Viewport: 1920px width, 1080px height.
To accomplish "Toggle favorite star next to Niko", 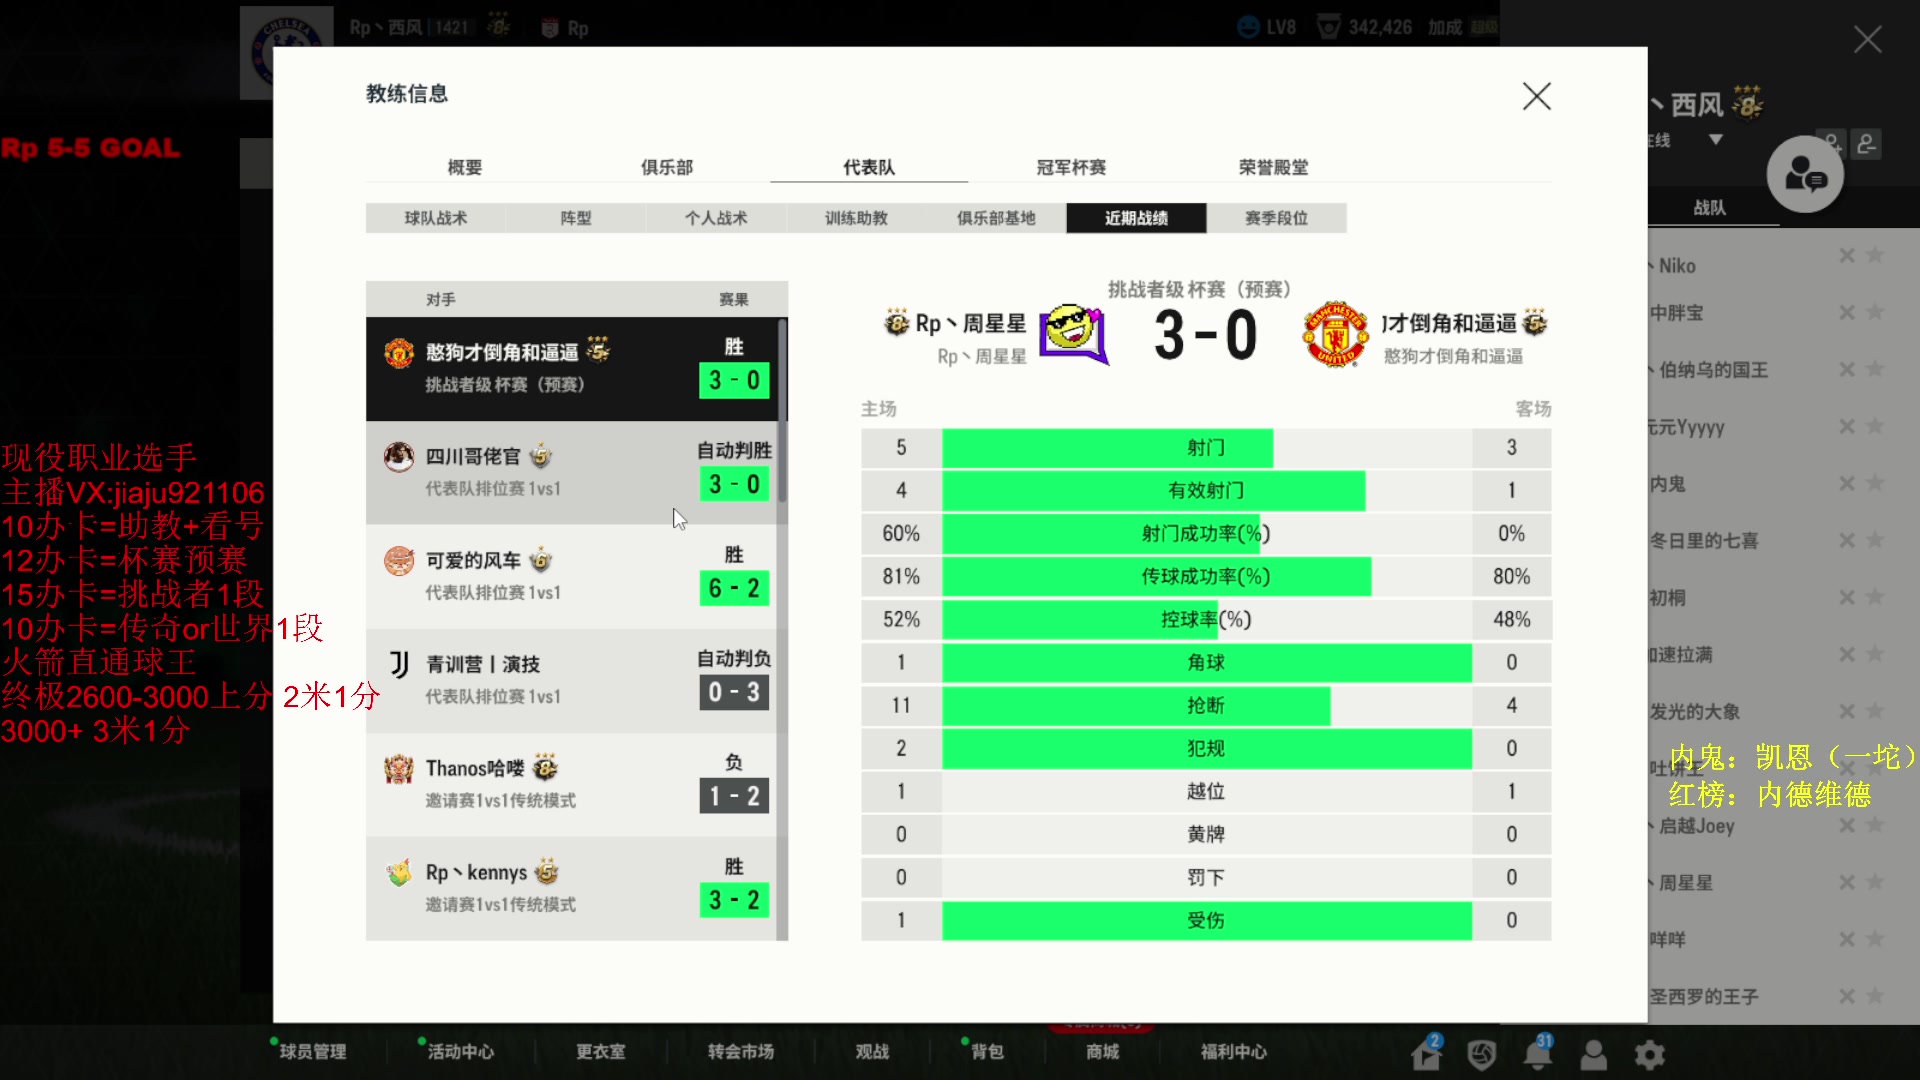I will point(1875,256).
